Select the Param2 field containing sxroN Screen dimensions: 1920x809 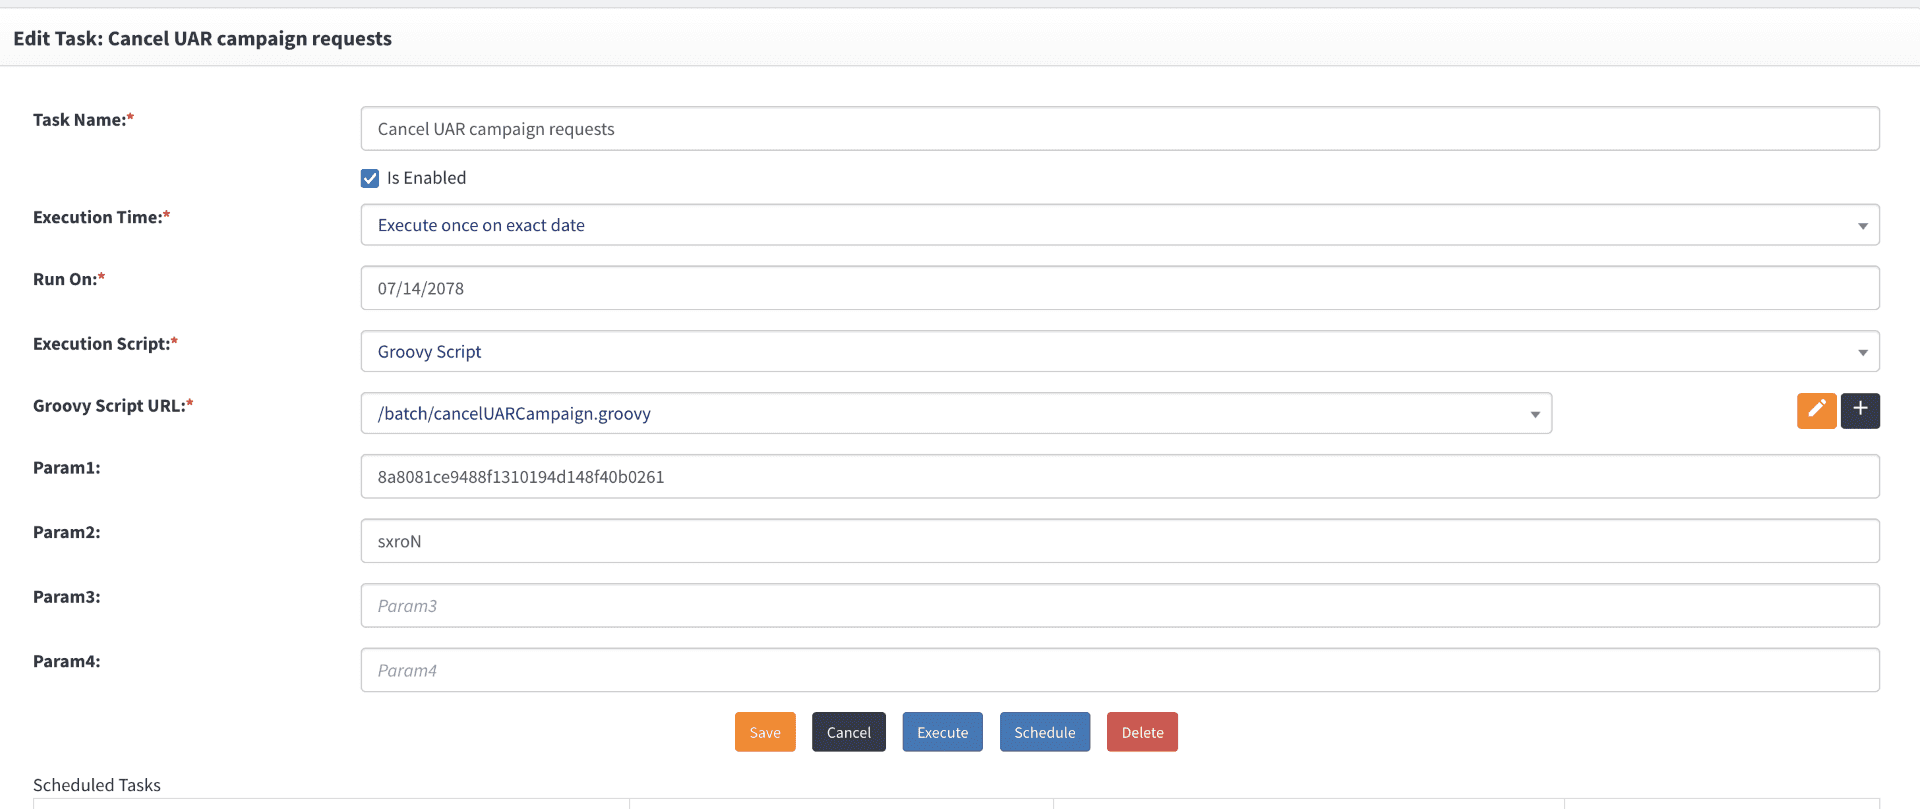[1120, 541]
